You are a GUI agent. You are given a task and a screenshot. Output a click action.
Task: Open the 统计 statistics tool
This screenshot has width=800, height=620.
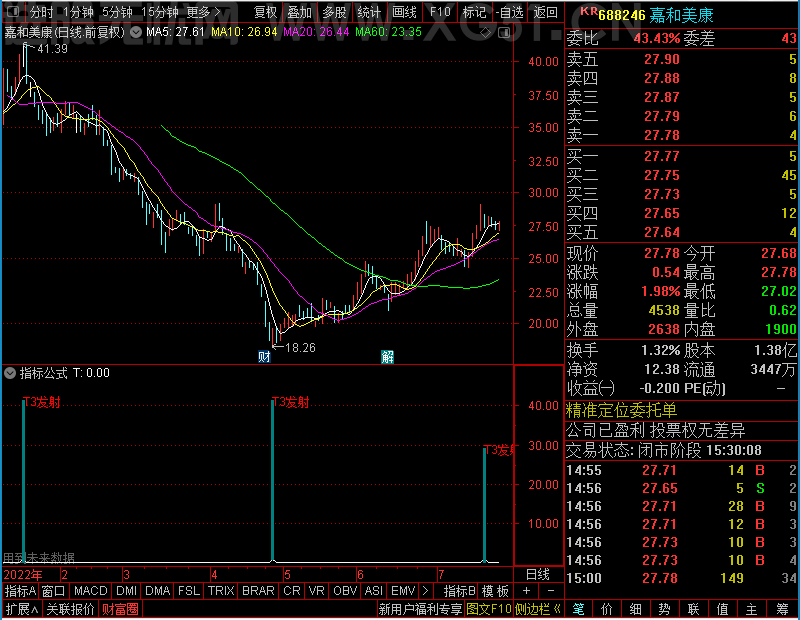369,12
